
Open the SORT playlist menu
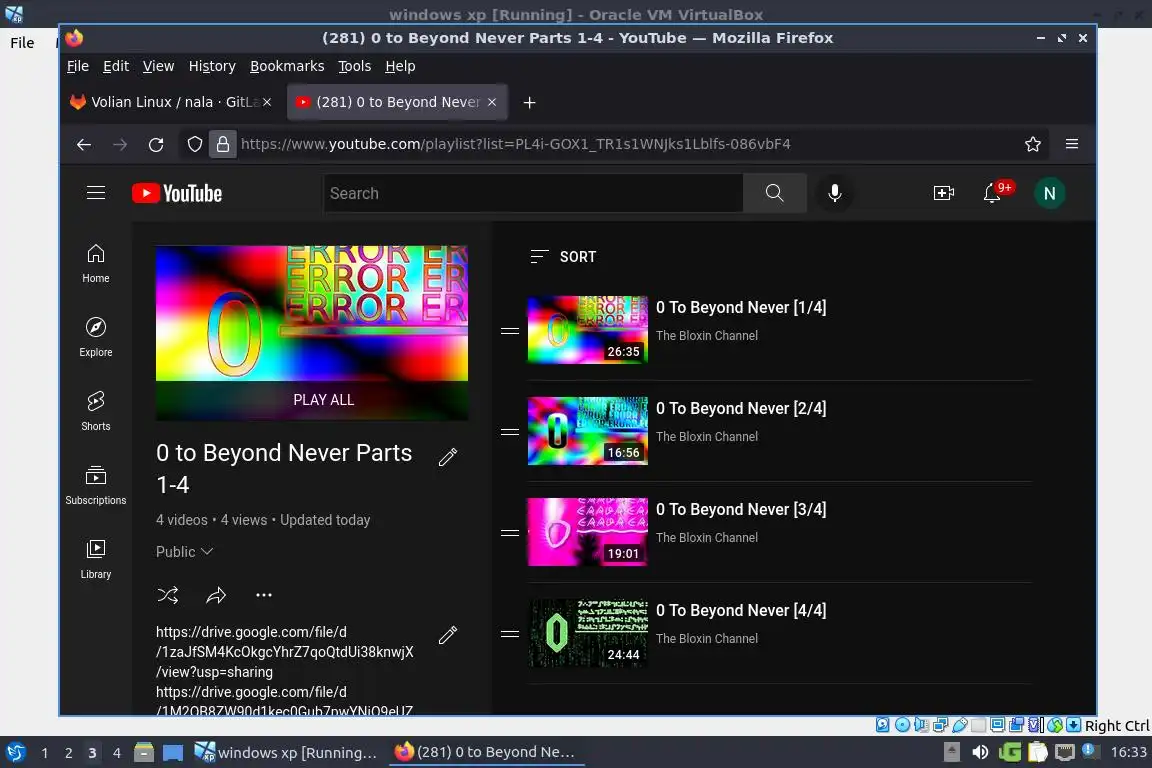(x=563, y=256)
